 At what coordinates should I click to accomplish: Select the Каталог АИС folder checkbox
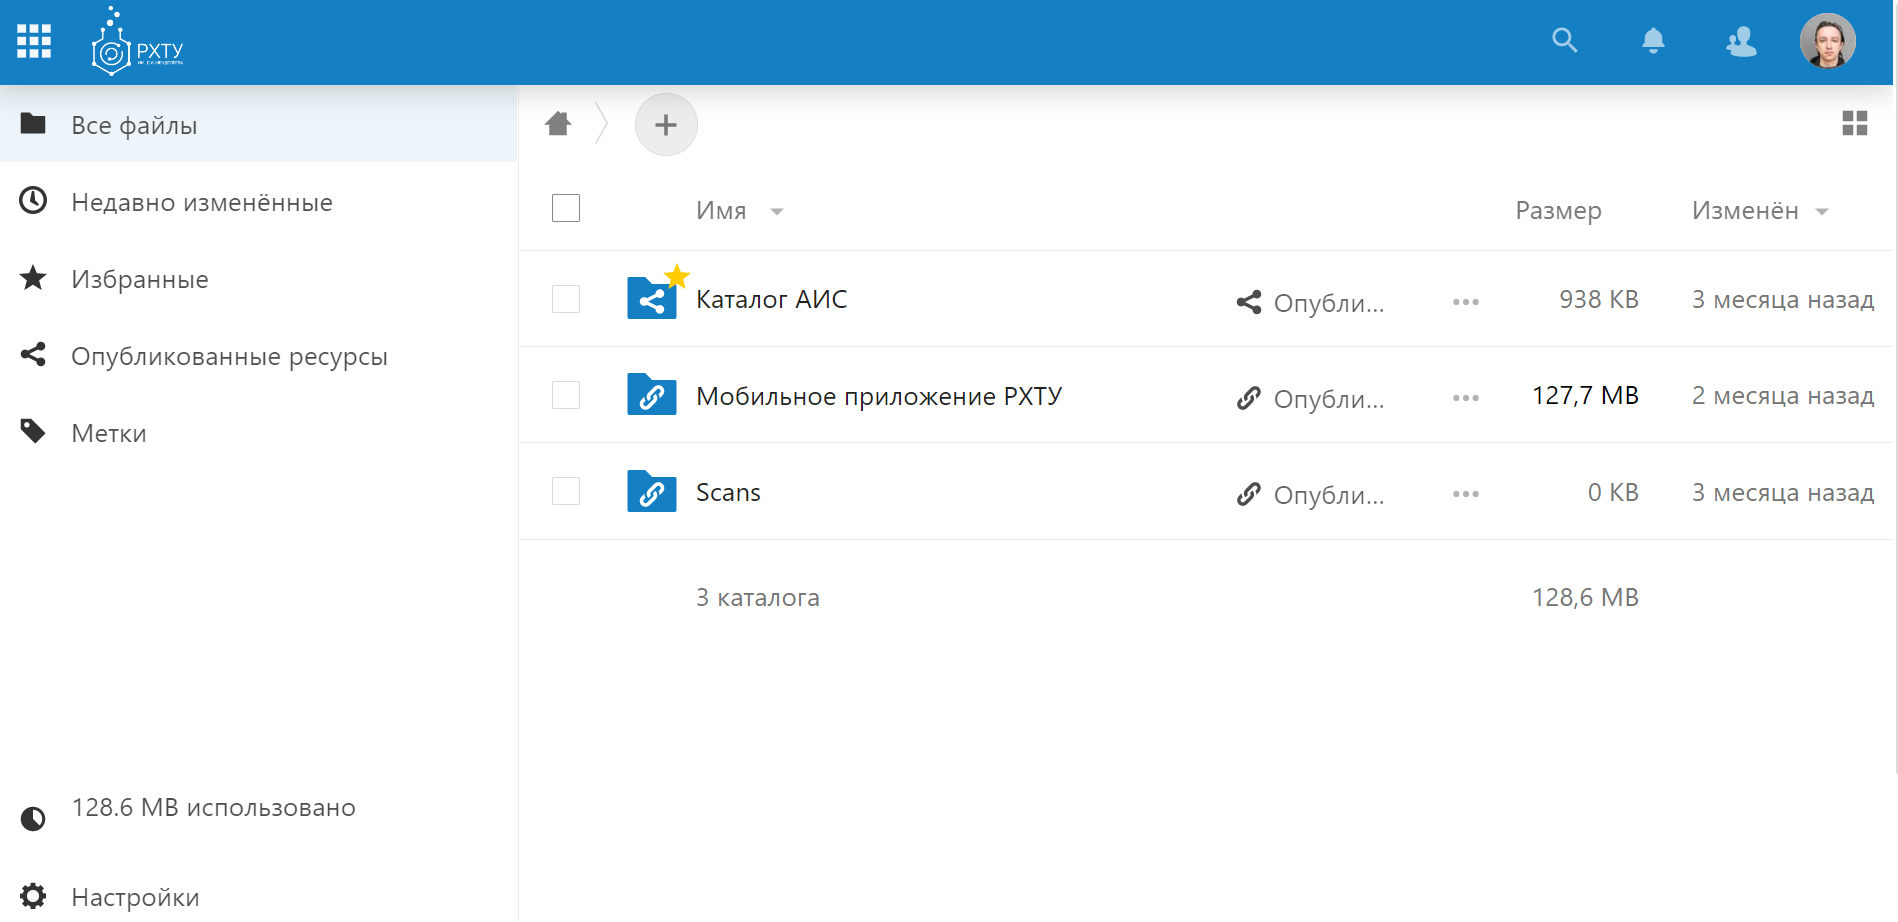(566, 299)
